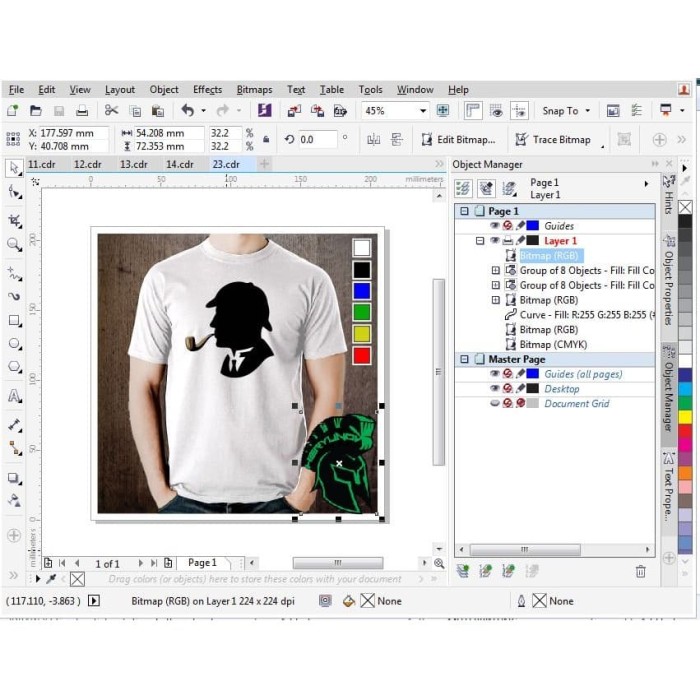Toggle visibility eye of Layer 1
Viewport: 700px width, 700px height.
point(494,241)
